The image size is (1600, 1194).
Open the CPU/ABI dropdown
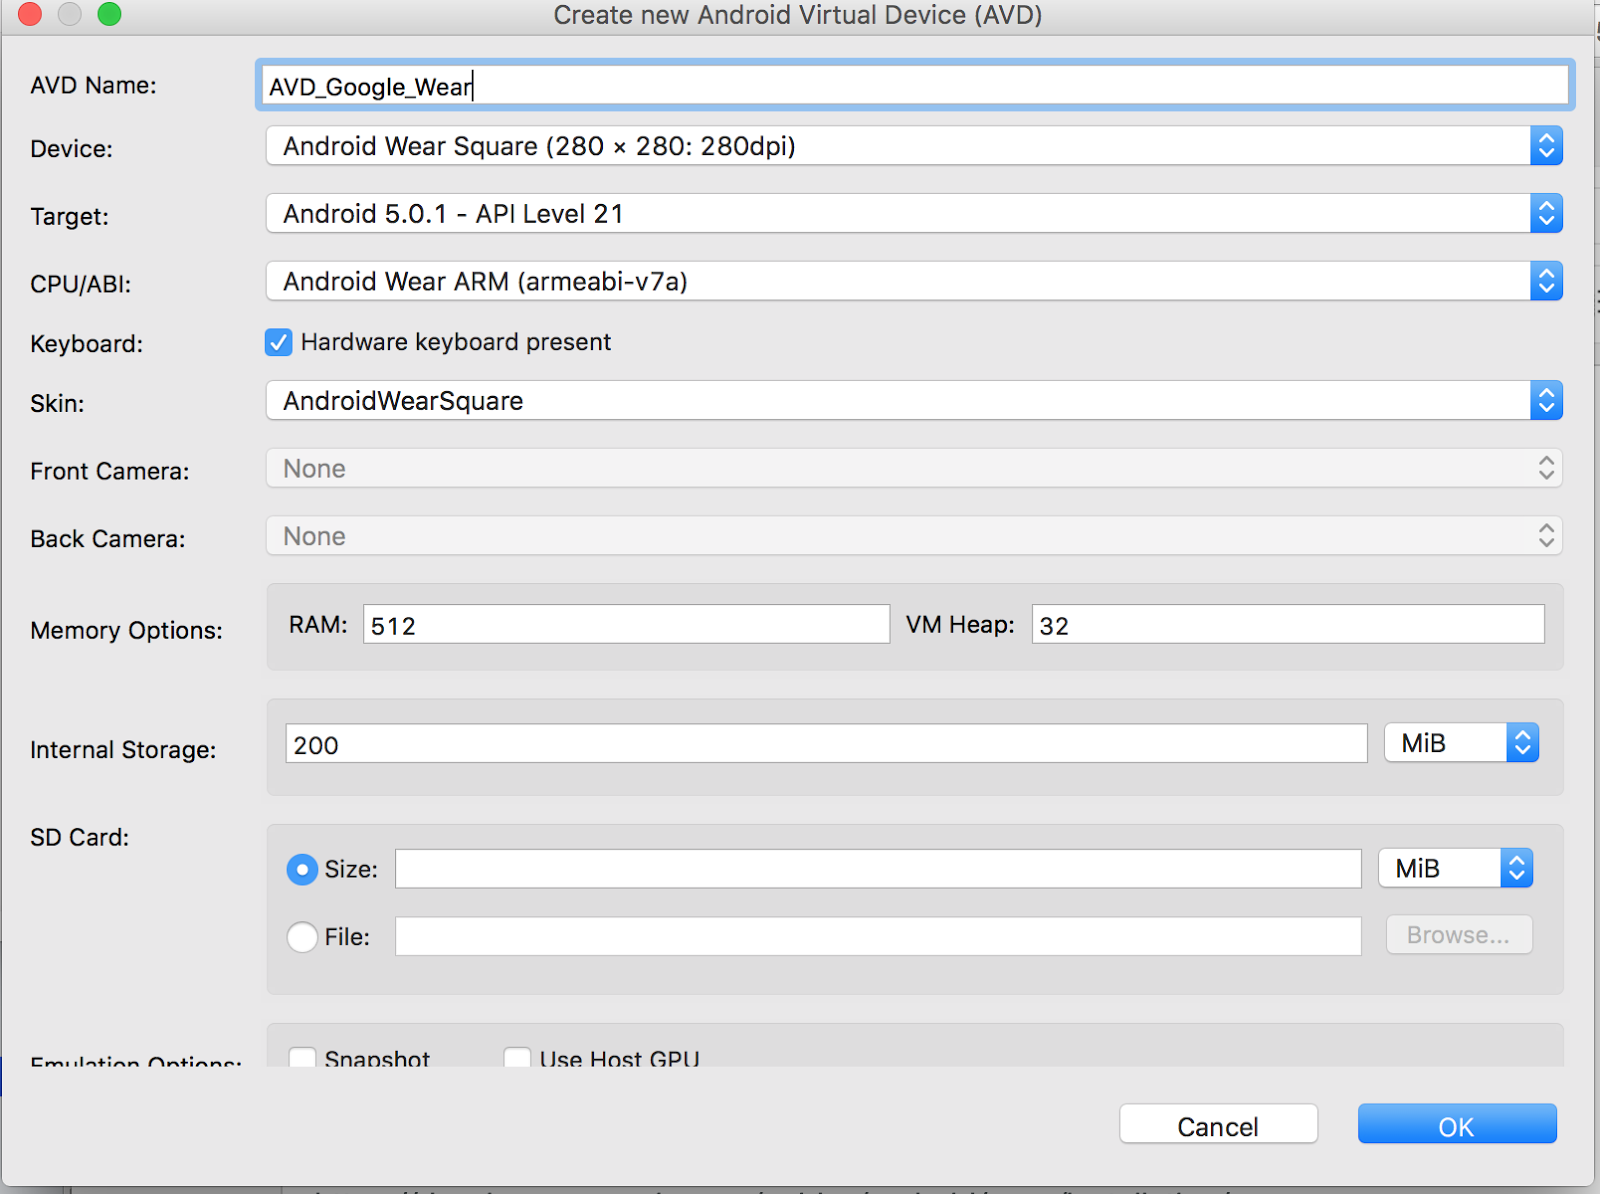tap(914, 282)
